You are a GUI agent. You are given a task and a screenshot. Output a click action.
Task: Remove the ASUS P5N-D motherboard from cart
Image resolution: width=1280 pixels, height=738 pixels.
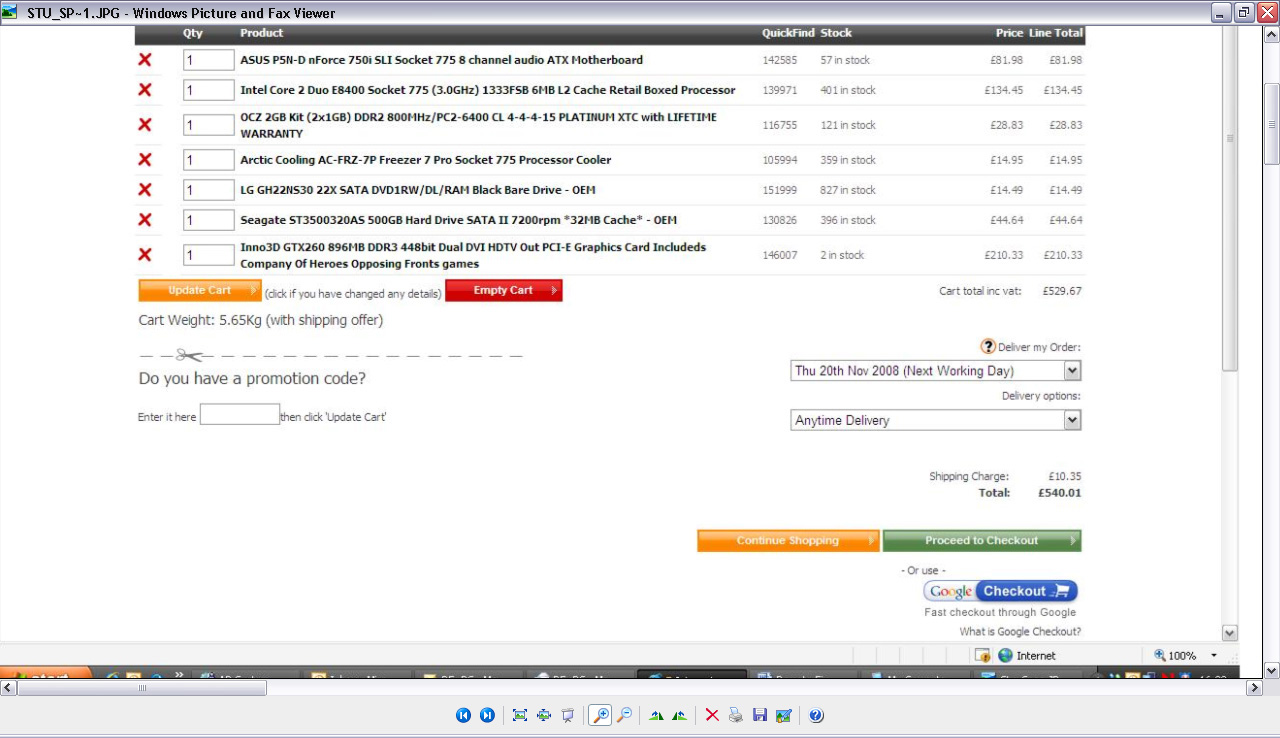(x=145, y=60)
